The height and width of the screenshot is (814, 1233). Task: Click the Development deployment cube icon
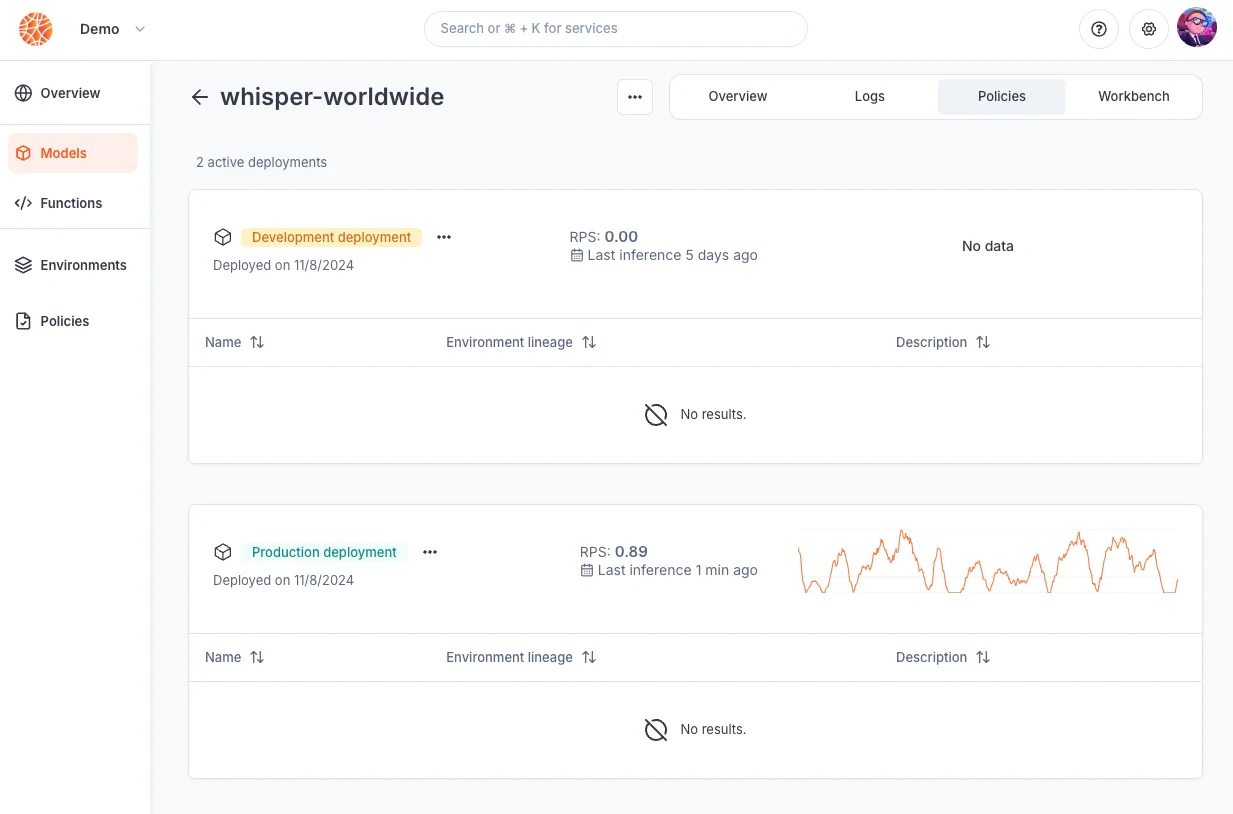(223, 237)
